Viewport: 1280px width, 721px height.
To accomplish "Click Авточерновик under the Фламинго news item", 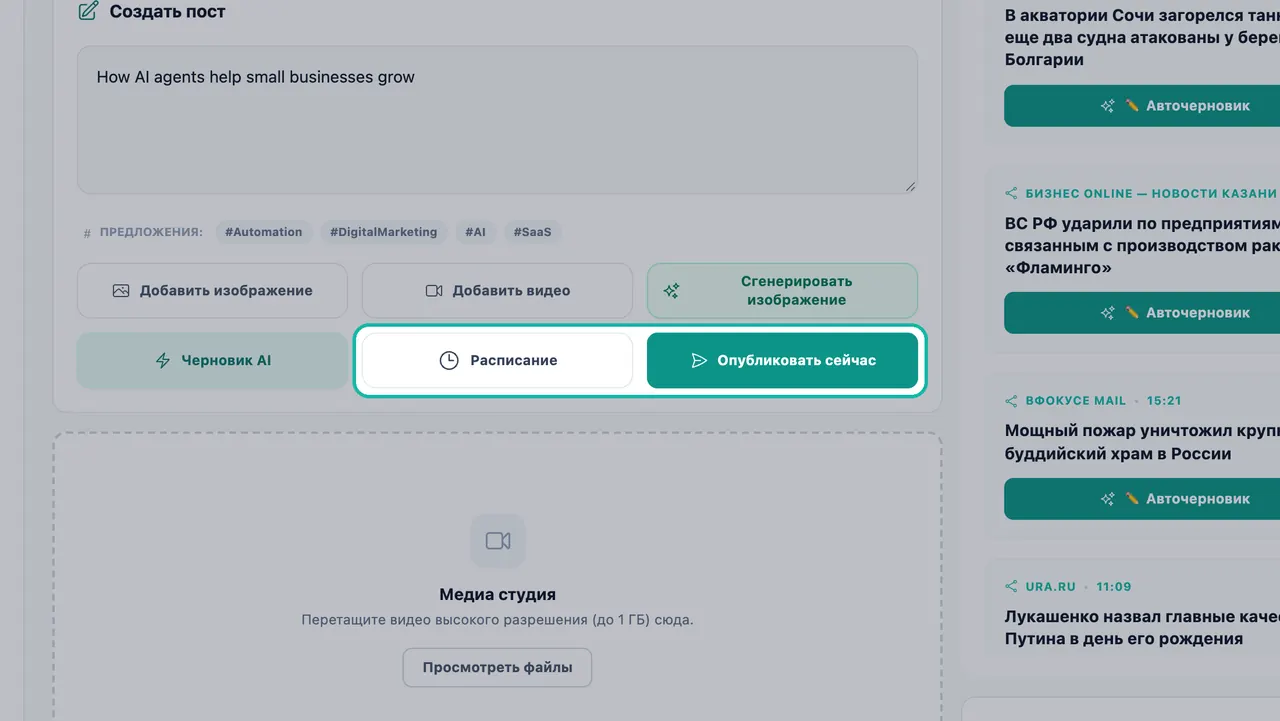I will coord(1142,313).
